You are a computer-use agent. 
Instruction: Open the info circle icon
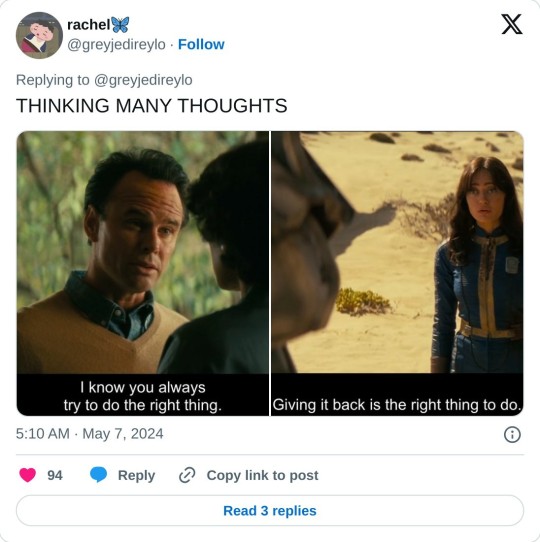tap(512, 434)
